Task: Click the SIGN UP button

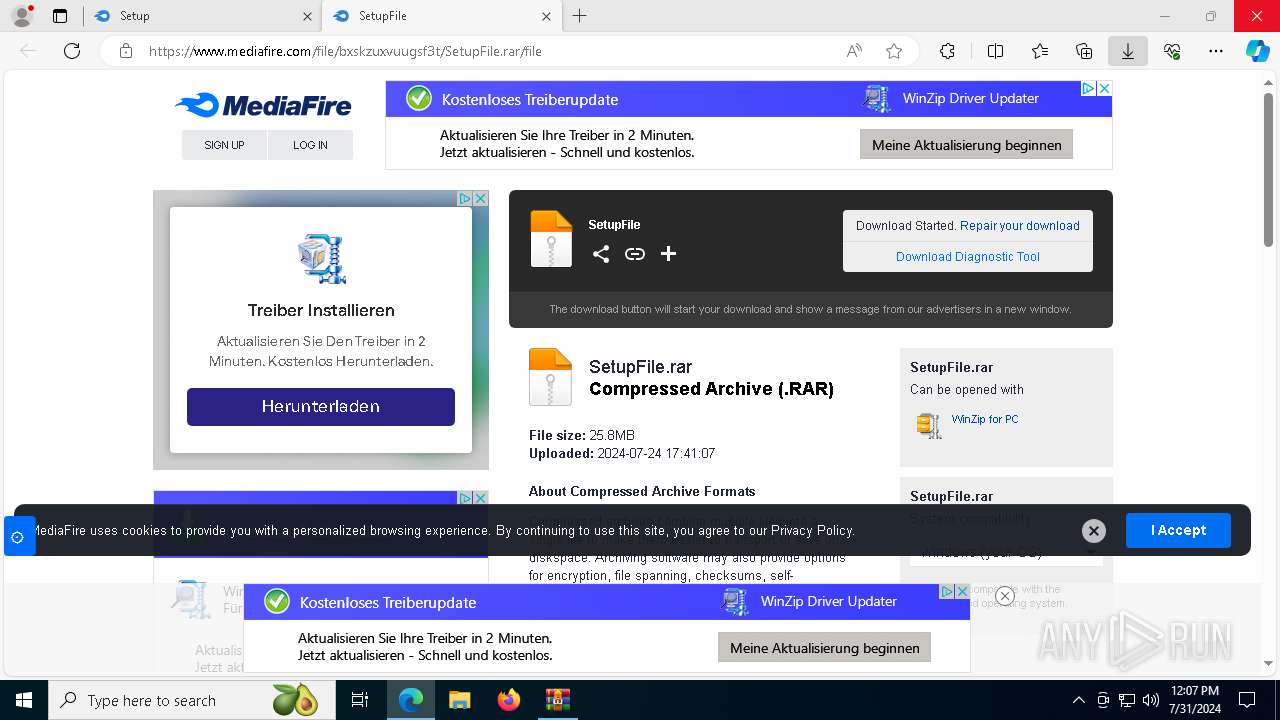Action: pos(224,145)
